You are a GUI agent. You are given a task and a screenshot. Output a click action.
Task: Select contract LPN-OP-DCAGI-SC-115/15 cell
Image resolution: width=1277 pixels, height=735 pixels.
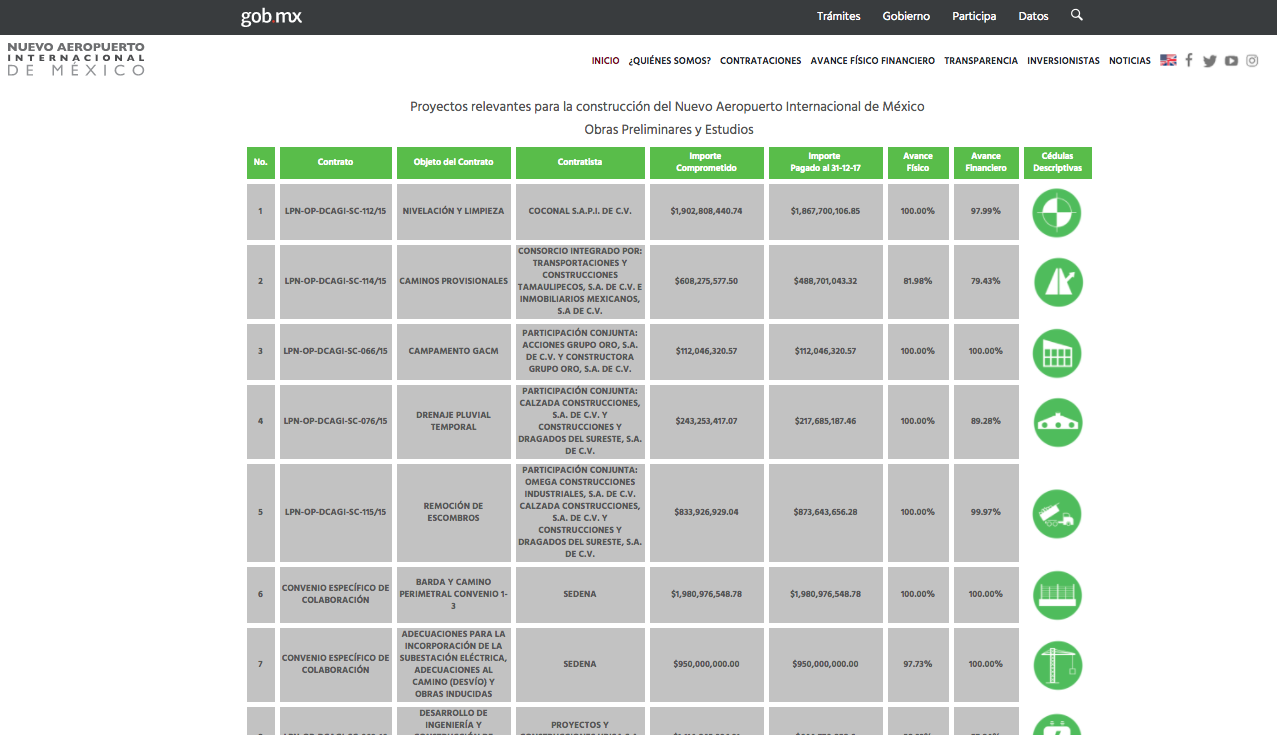click(x=335, y=512)
